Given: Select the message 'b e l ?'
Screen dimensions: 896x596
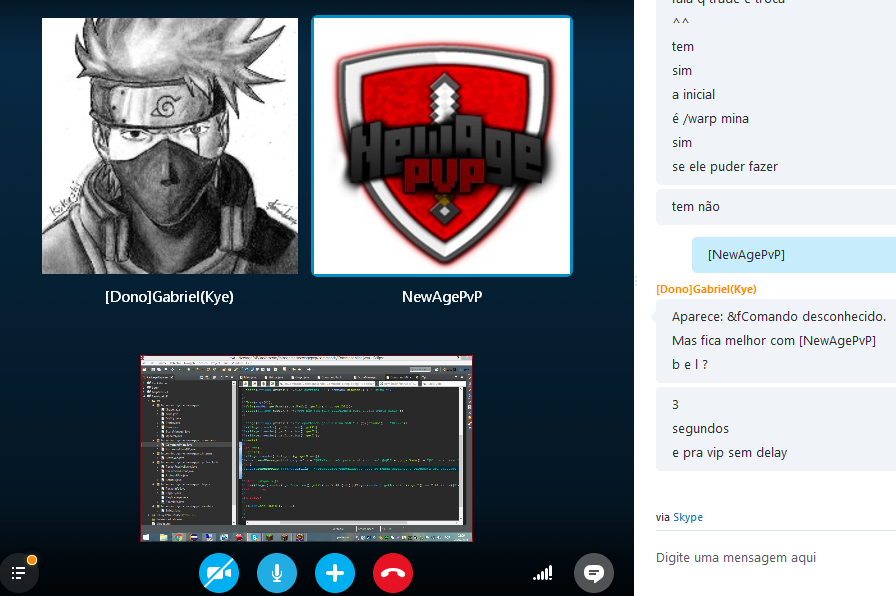Looking at the screenshot, I should pyautogui.click(x=690, y=365).
